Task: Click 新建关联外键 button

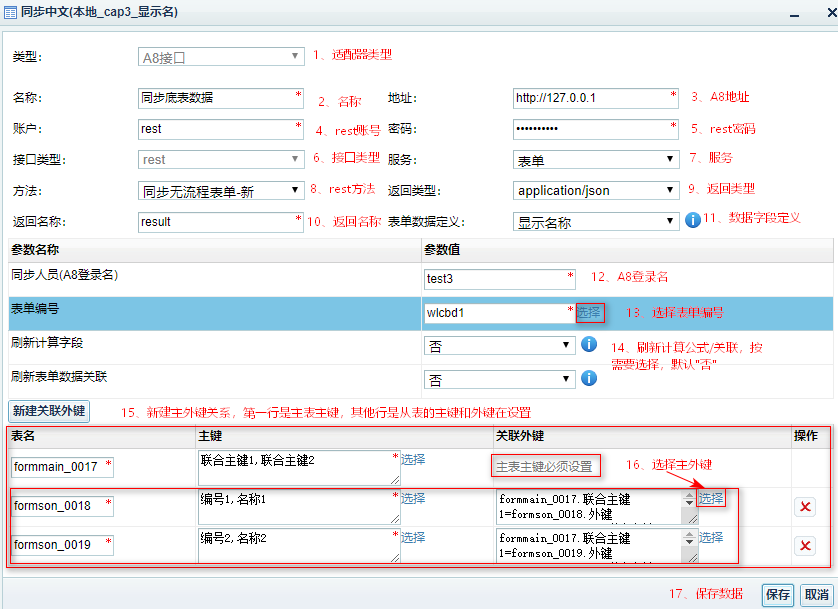Action: click(x=48, y=411)
